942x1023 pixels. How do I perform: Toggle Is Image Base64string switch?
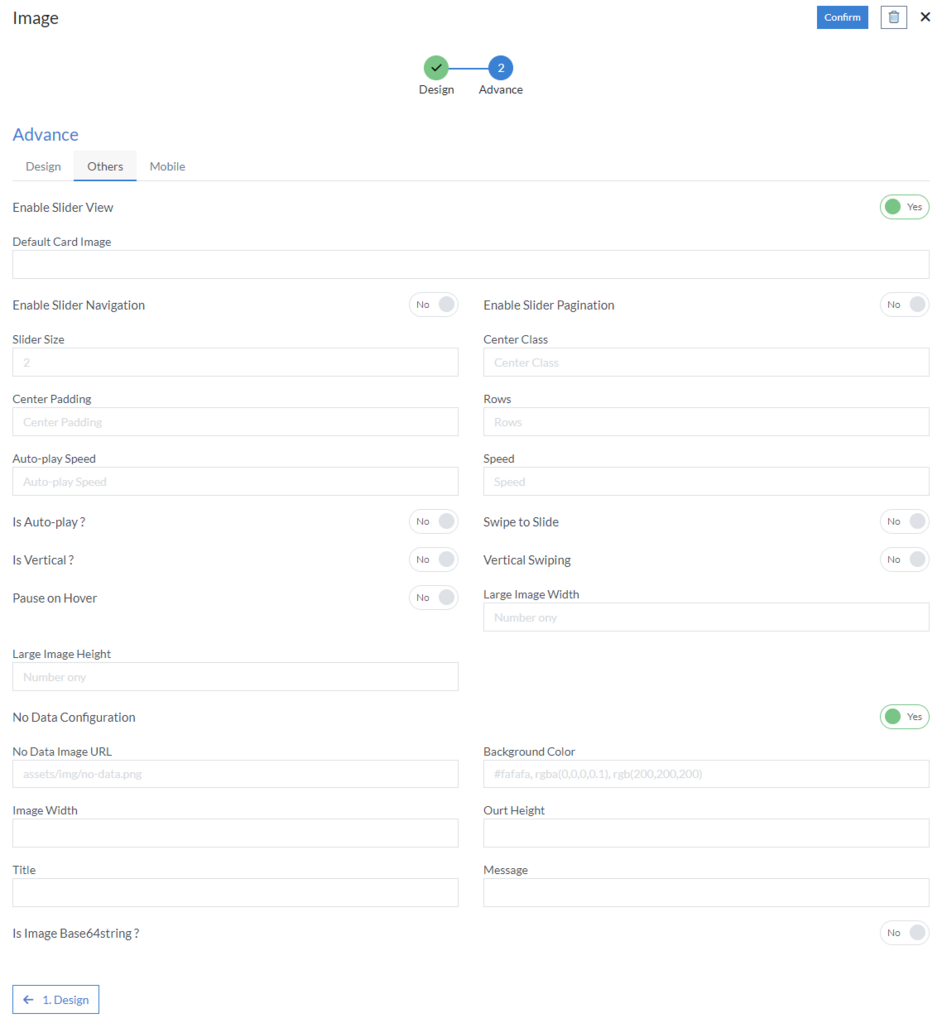tap(904, 933)
